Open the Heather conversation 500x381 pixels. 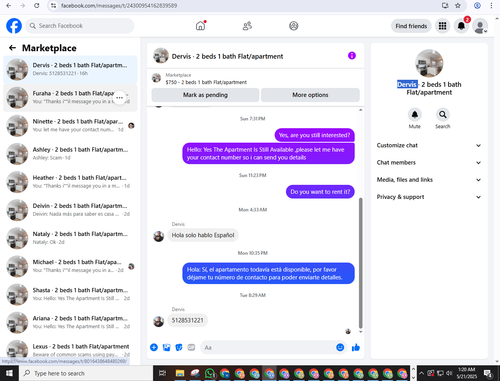tap(70, 182)
